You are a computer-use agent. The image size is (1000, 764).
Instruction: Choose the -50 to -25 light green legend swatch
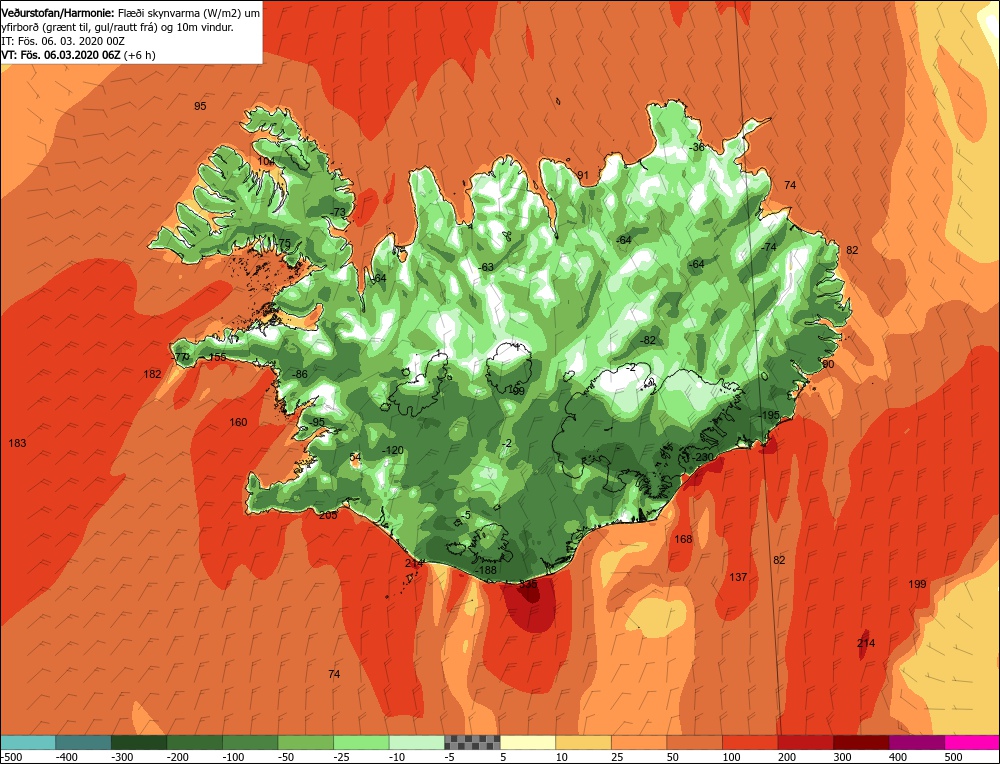point(305,742)
